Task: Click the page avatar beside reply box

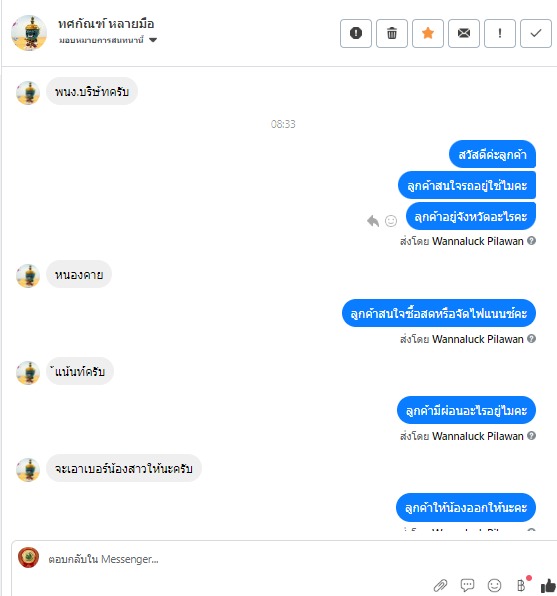Action: [x=29, y=558]
